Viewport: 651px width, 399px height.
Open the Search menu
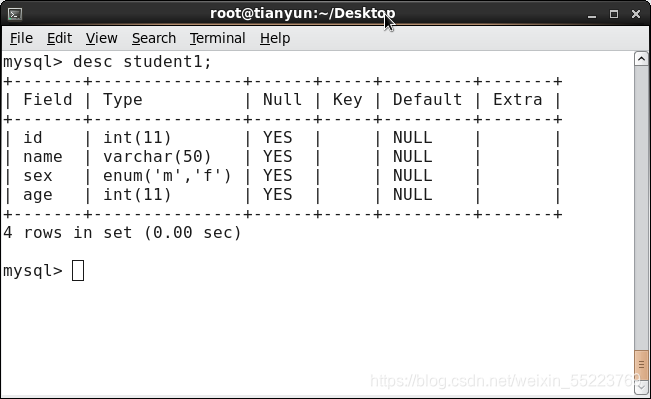pos(154,38)
